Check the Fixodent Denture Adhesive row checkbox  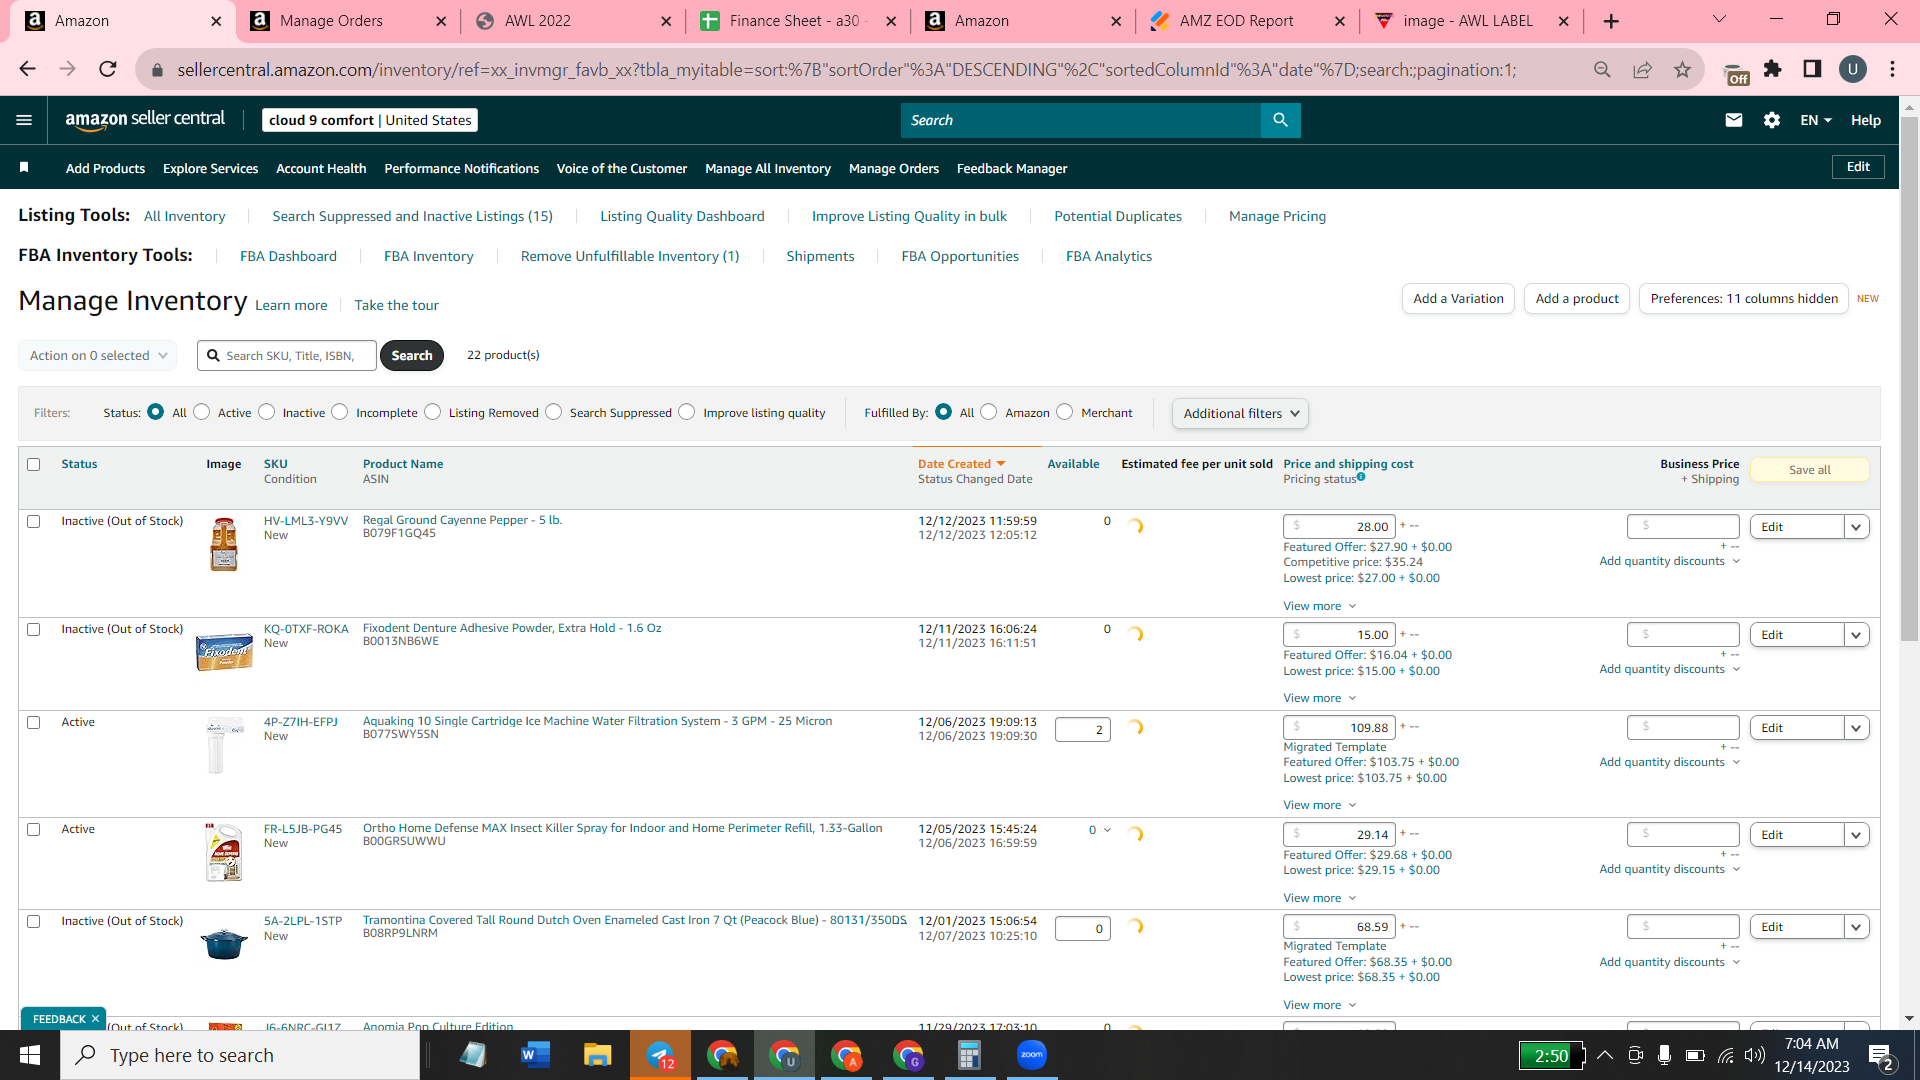34,629
